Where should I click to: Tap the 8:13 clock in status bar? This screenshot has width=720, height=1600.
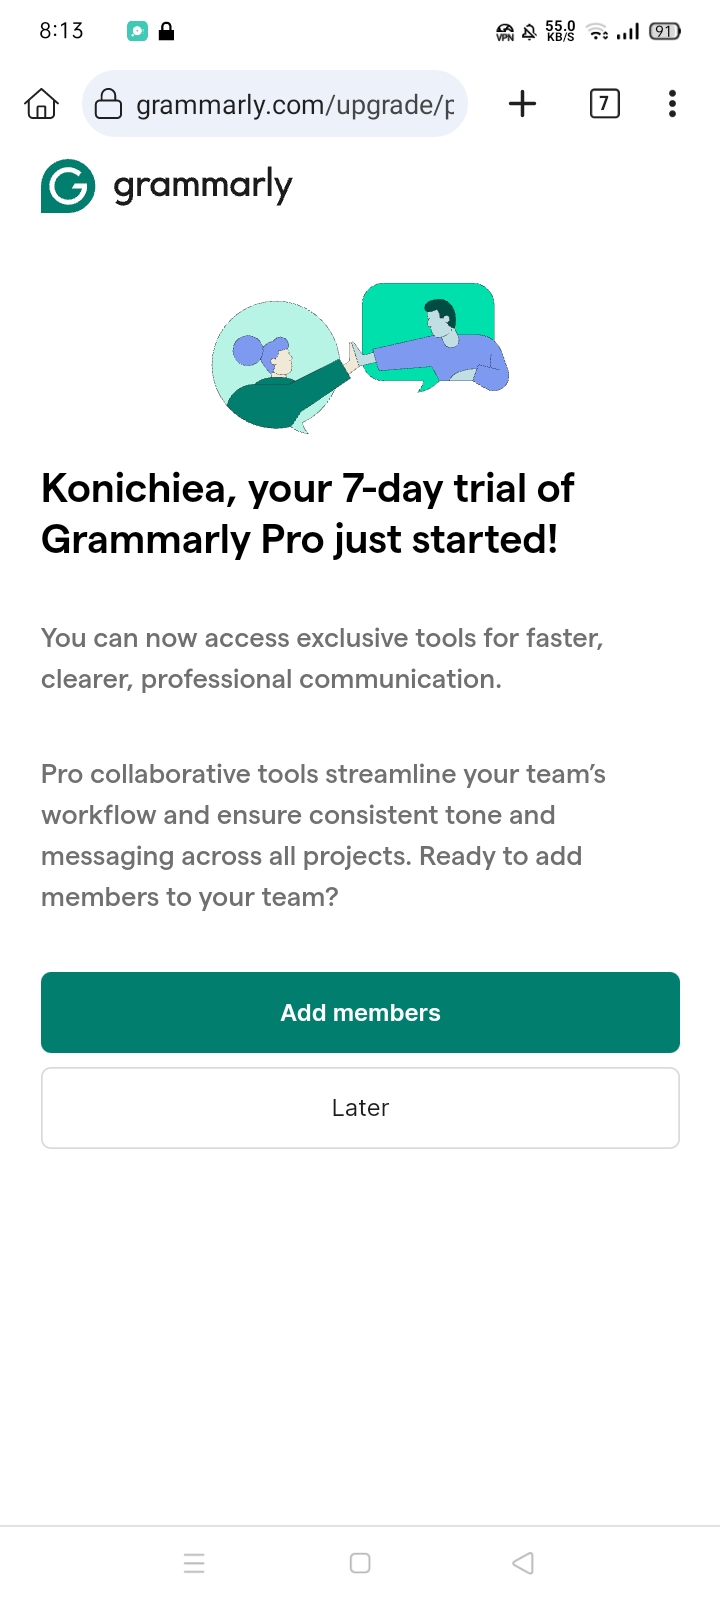point(61,31)
